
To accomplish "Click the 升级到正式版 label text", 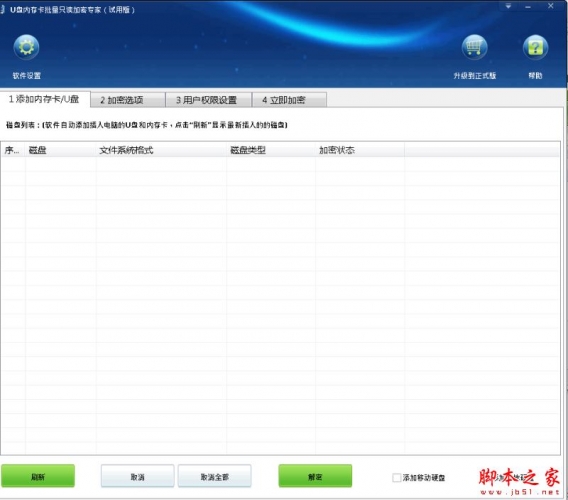I will coord(475,75).
